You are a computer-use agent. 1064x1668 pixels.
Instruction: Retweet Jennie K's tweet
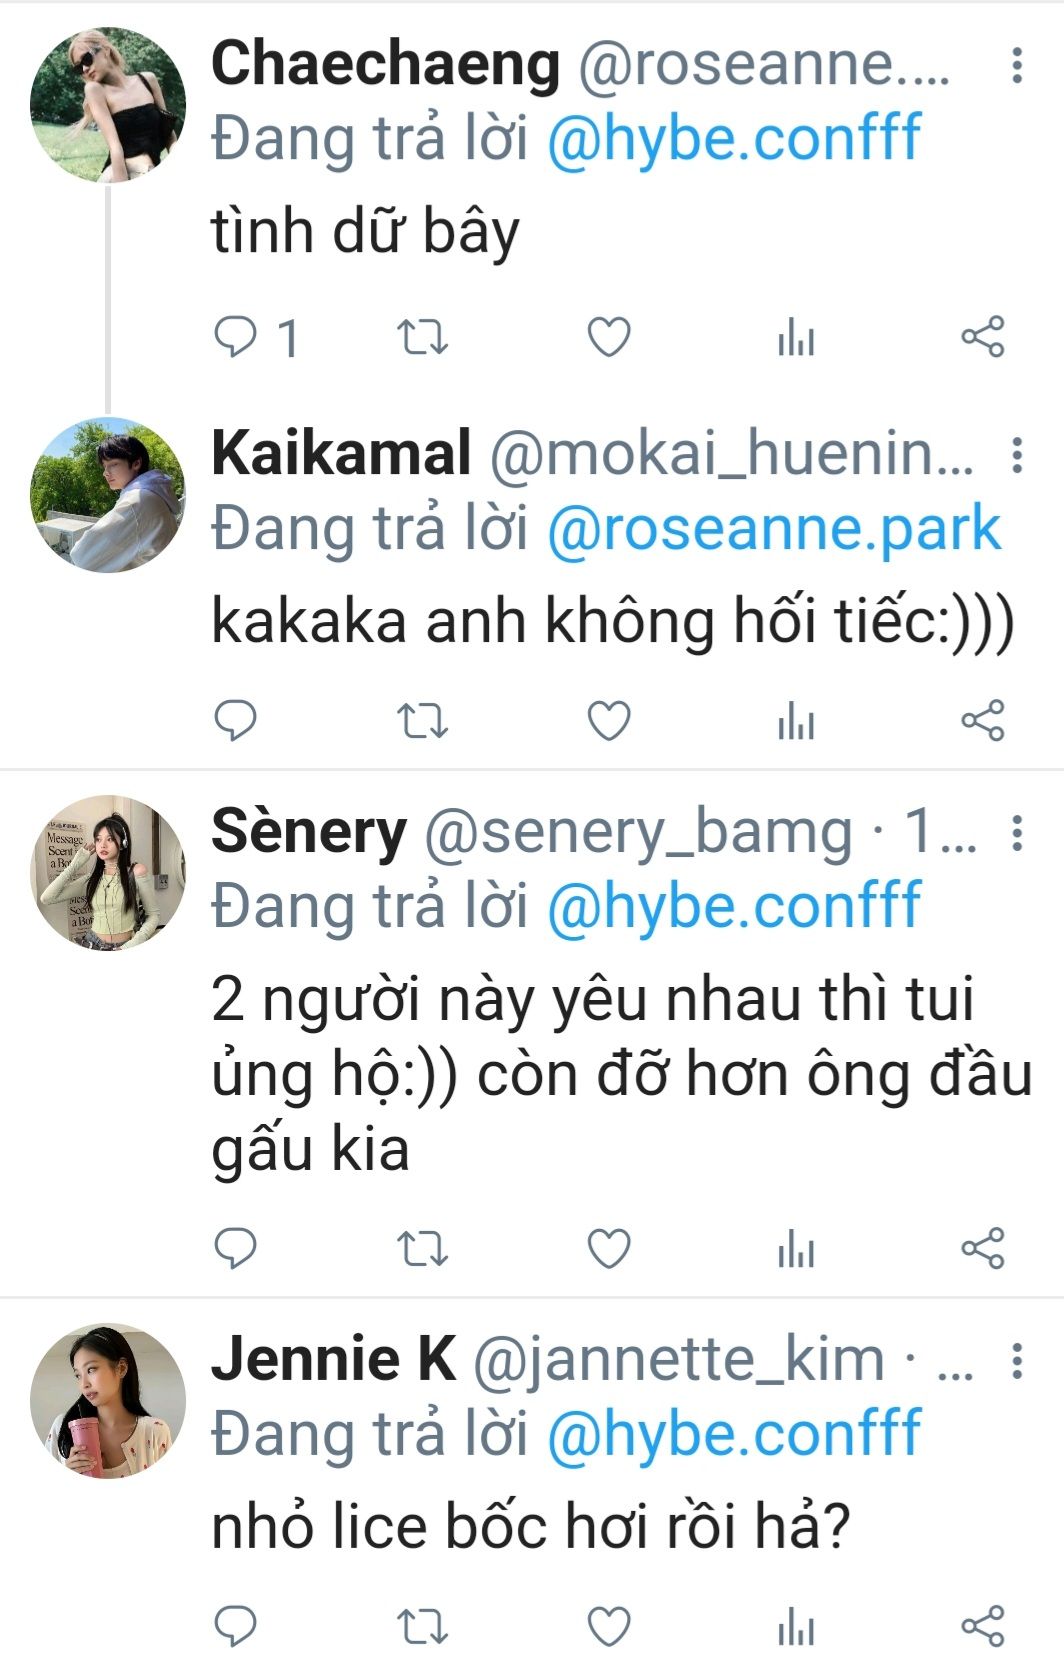(x=422, y=1627)
